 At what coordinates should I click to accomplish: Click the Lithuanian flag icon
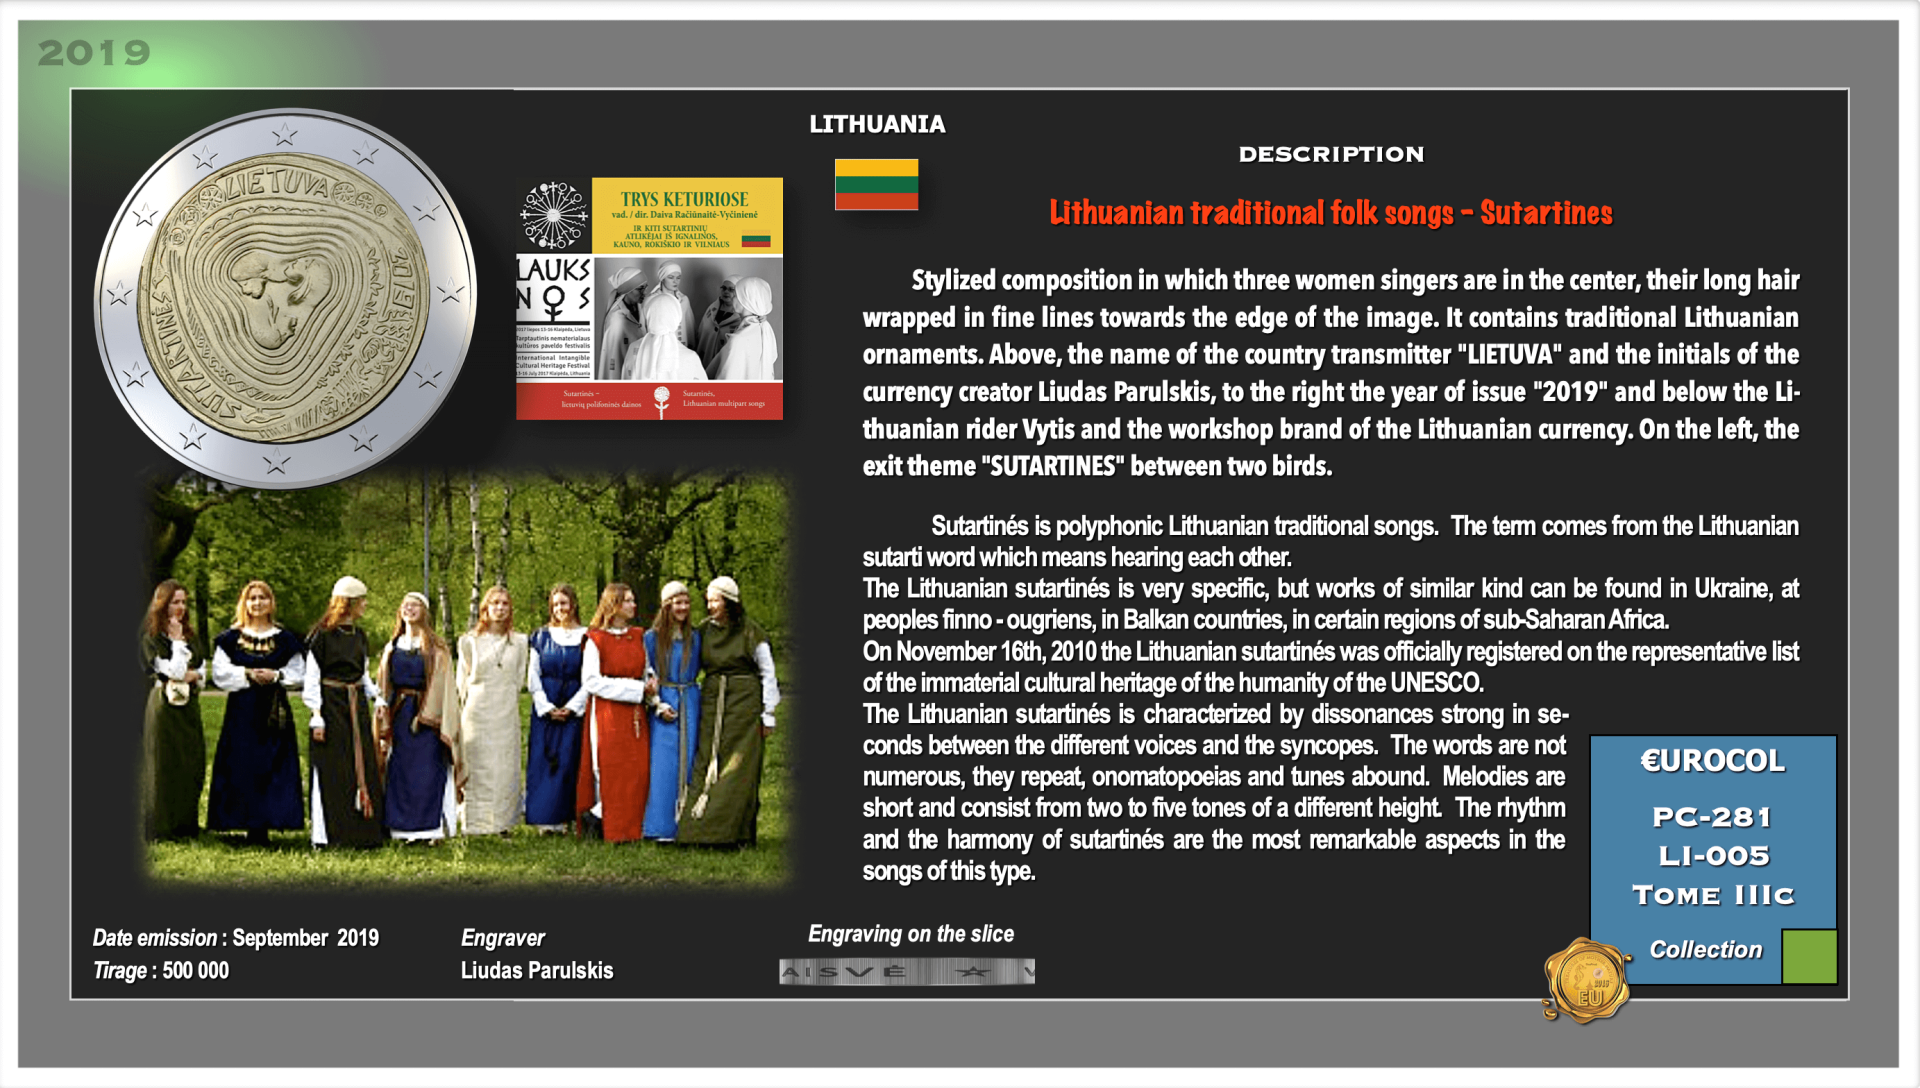point(876,184)
